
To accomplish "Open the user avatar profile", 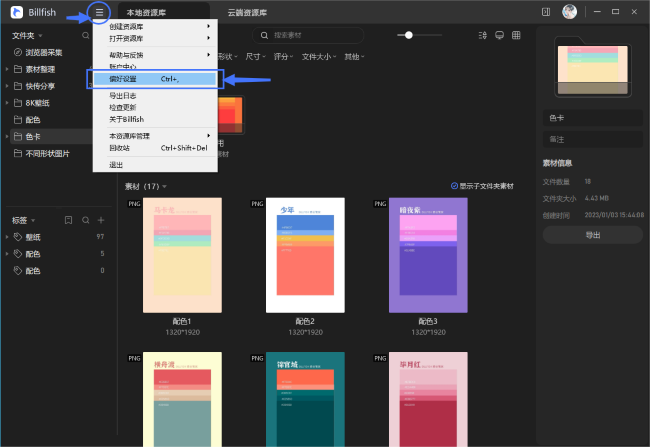I will 569,12.
